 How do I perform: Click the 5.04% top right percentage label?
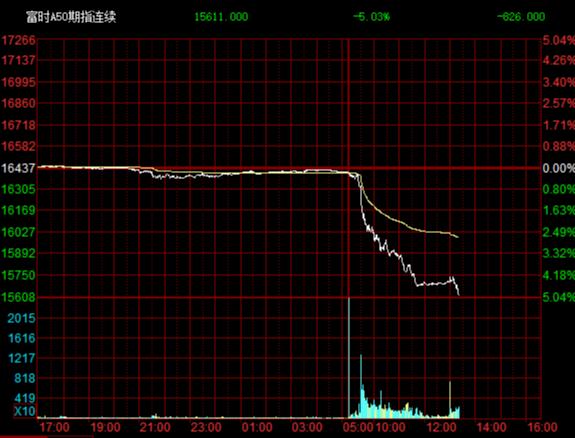click(x=558, y=40)
